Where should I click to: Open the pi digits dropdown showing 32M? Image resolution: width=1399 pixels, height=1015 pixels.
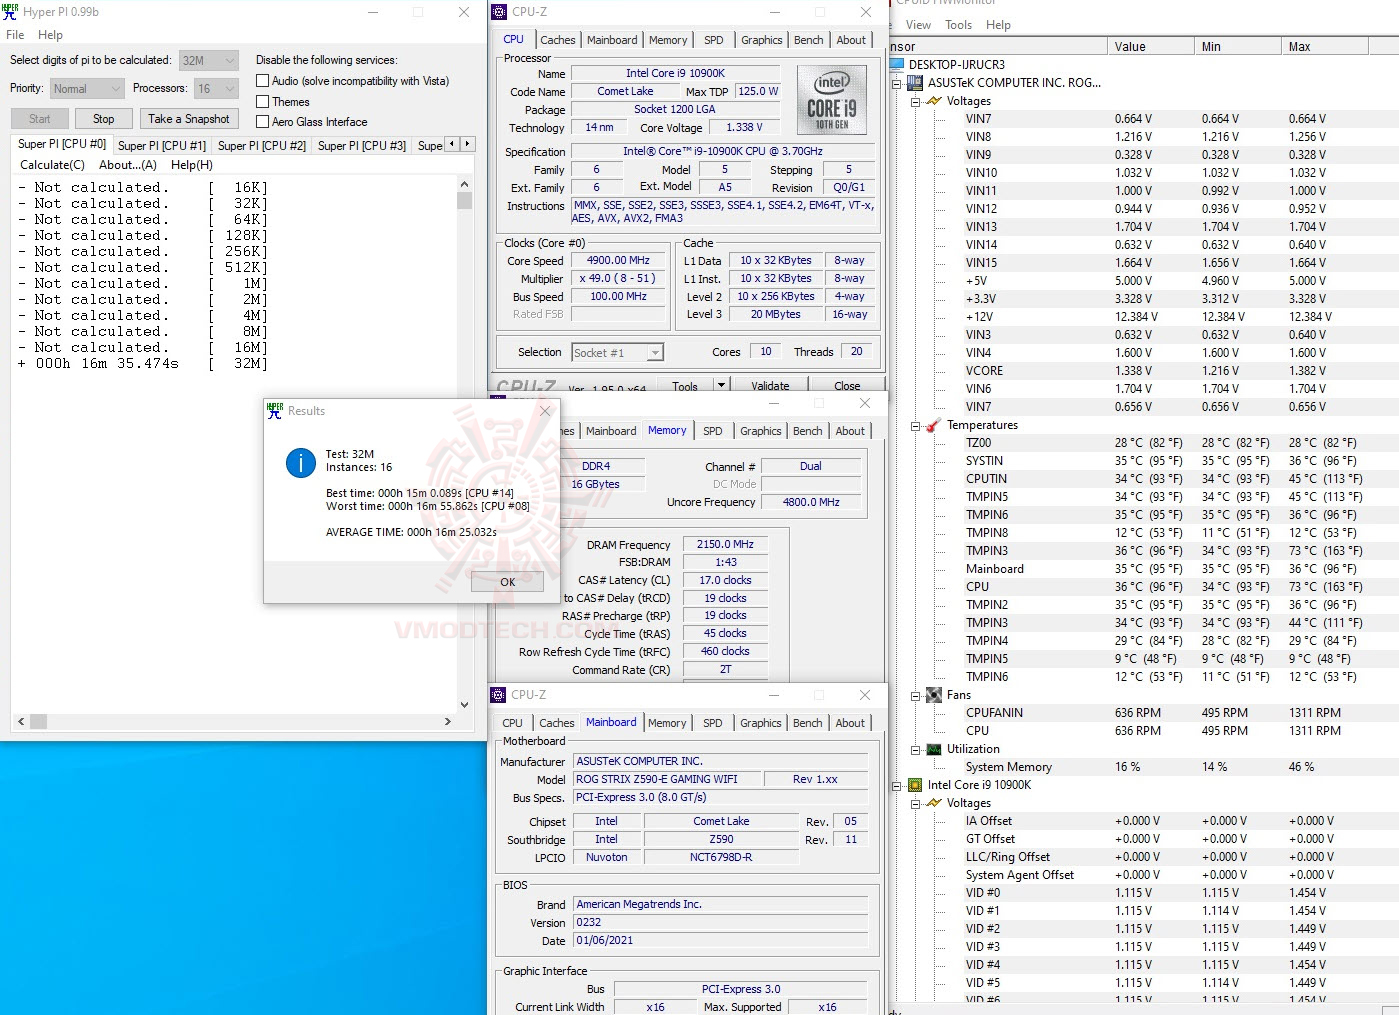[209, 61]
